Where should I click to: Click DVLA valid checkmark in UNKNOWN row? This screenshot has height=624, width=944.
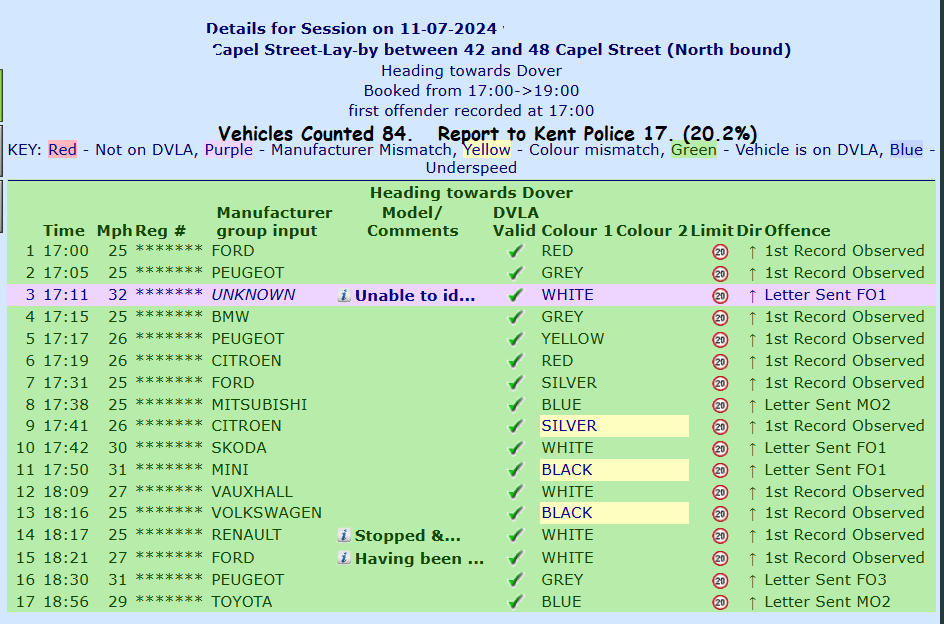tap(515, 295)
